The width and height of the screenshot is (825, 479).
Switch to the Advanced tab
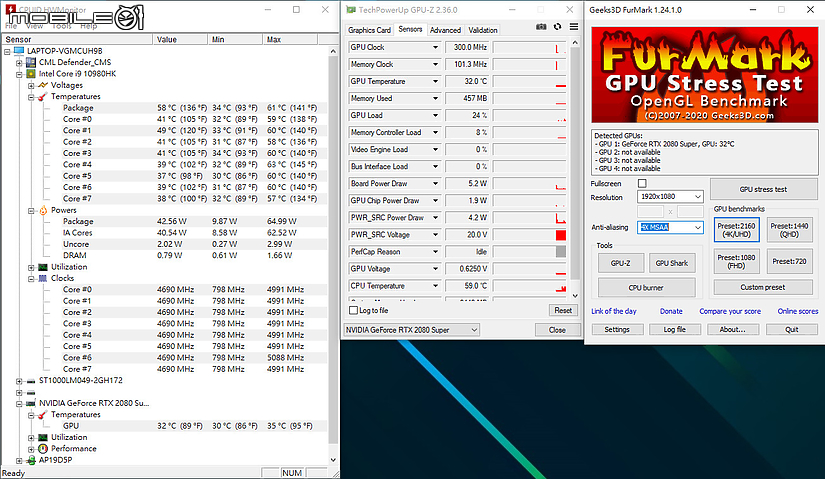pyautogui.click(x=445, y=30)
